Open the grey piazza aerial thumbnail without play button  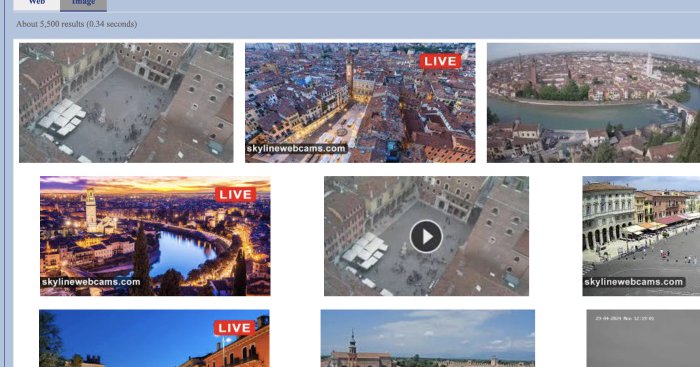(x=126, y=103)
